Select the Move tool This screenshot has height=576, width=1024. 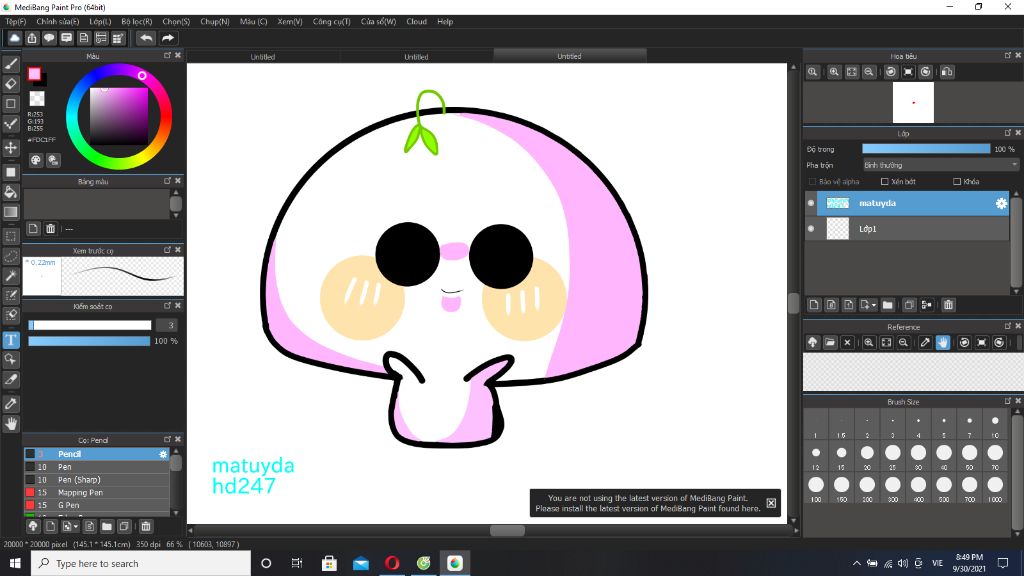(11, 147)
